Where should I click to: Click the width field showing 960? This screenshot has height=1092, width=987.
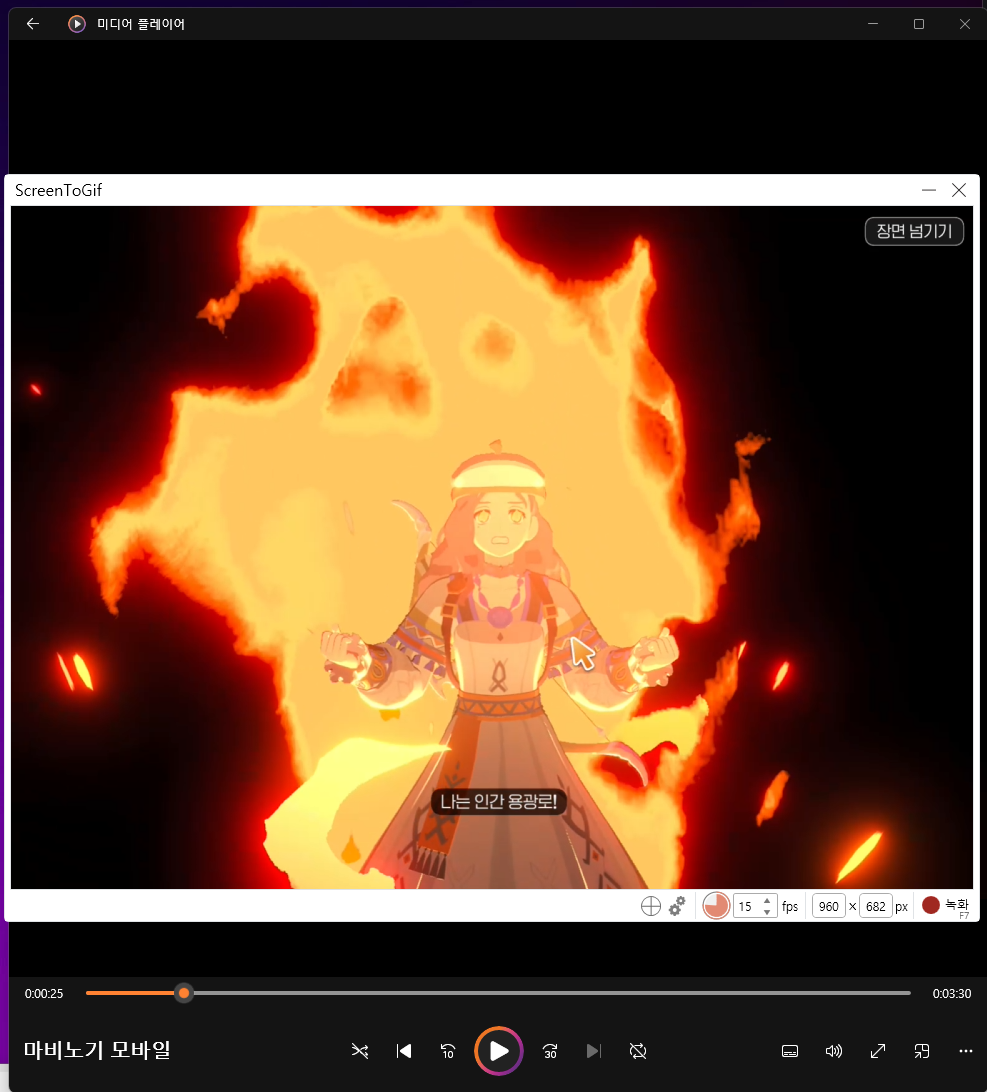pyautogui.click(x=829, y=906)
